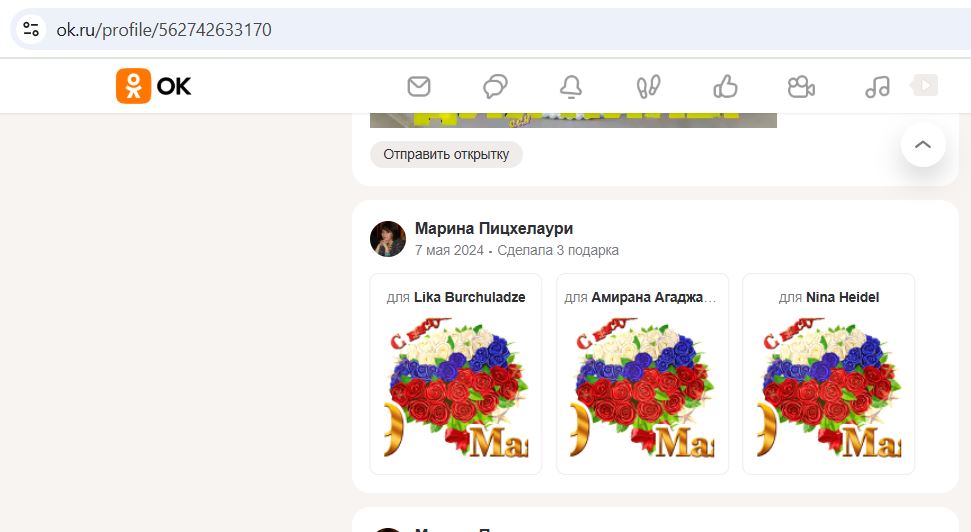This screenshot has height=532, width=971.
Task: Click the OK logo in header
Action: pos(154,86)
